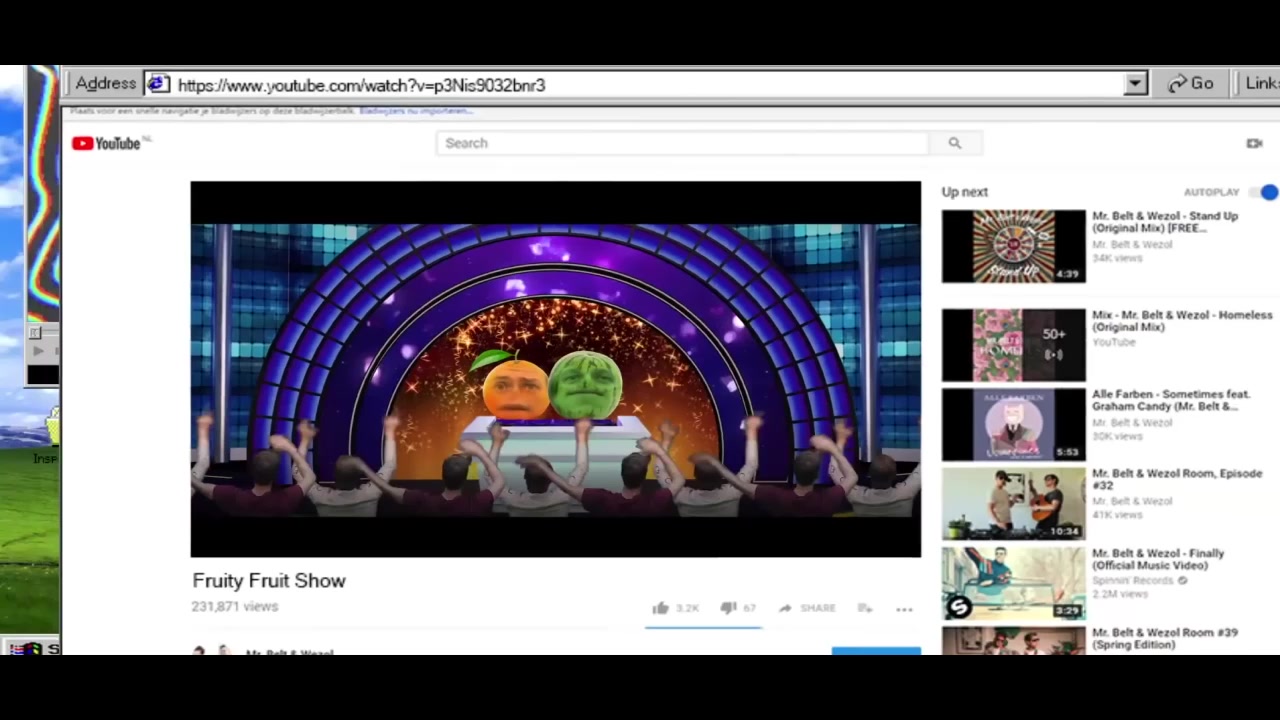This screenshot has width=1280, height=720.
Task: Open the Room #39 Spring Edition thumbnail
Action: click(1013, 640)
